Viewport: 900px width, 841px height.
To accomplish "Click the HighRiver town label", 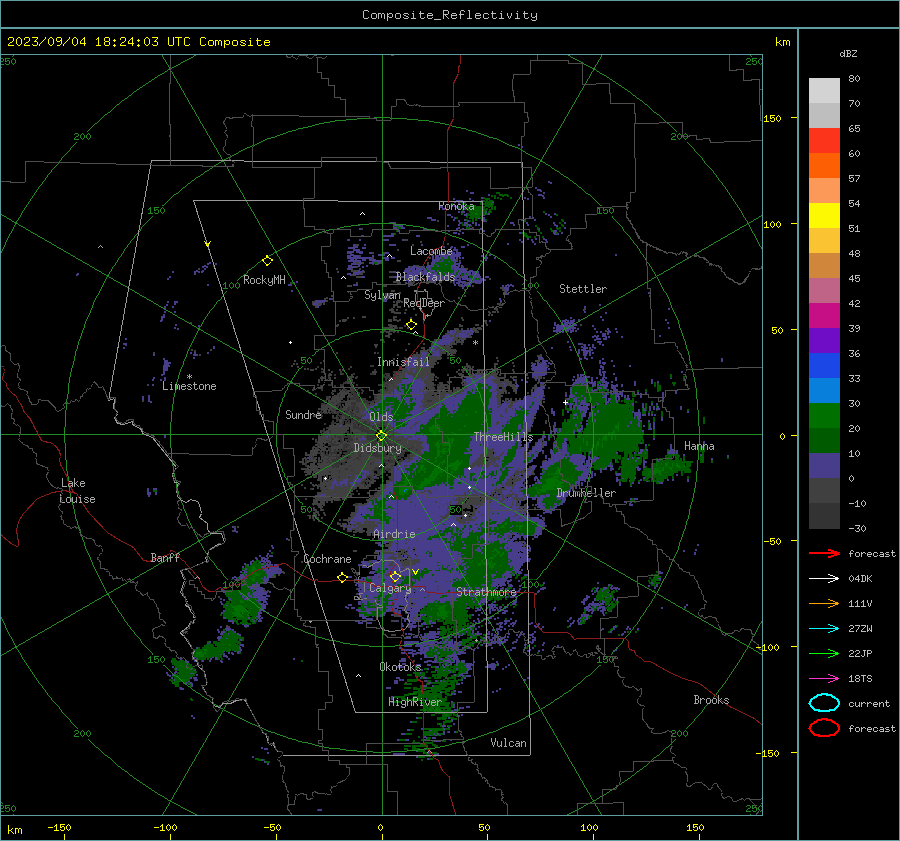I will 414,702.
